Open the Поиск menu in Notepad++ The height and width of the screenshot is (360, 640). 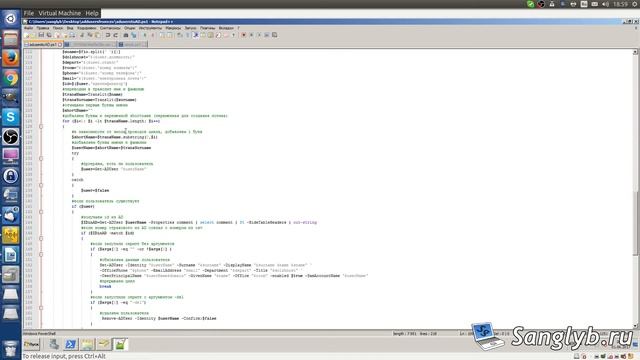point(58,28)
